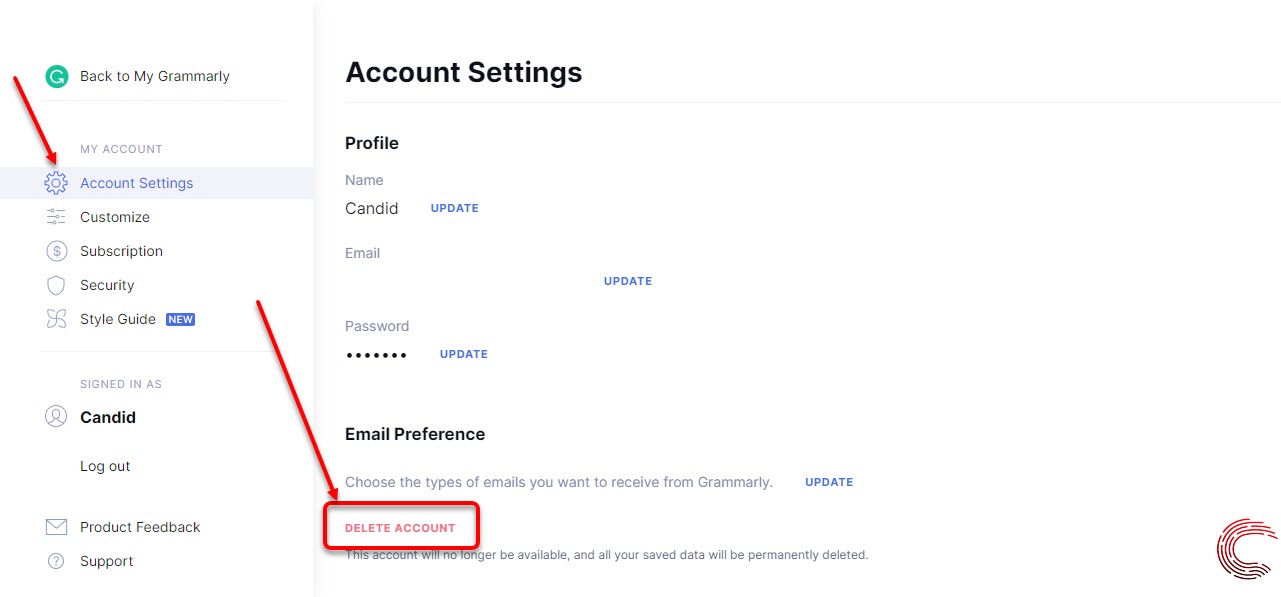Click the Product Feedback envelope icon

57,527
